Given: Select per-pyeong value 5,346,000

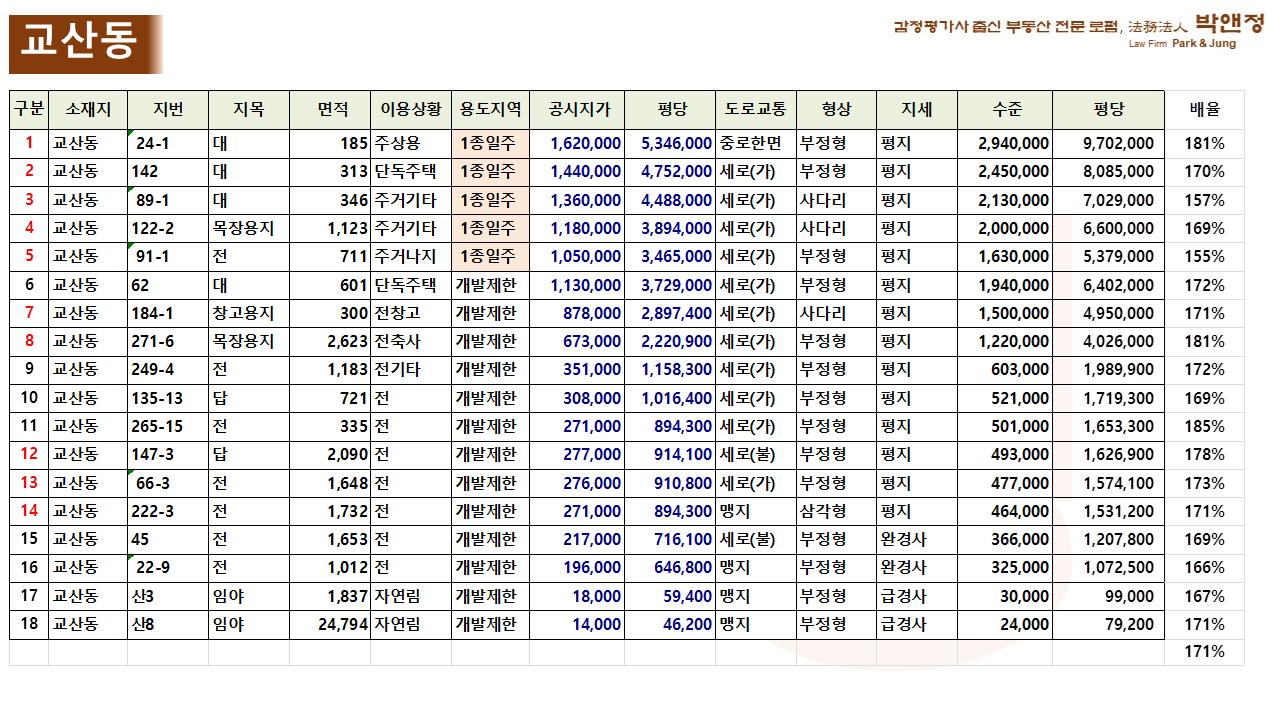Looking at the screenshot, I should (x=670, y=144).
